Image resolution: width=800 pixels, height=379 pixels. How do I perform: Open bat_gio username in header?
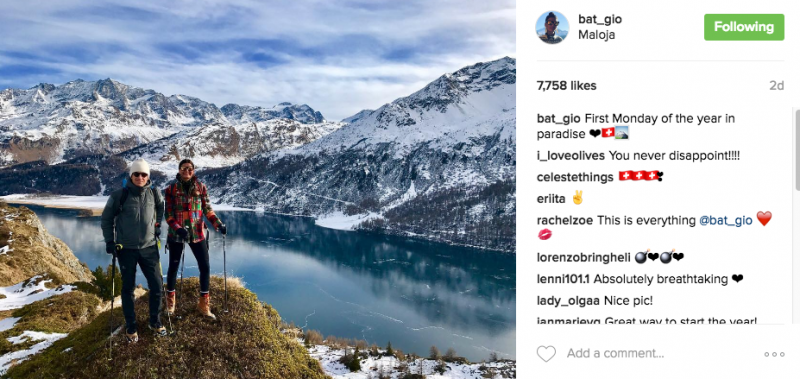[x=600, y=19]
